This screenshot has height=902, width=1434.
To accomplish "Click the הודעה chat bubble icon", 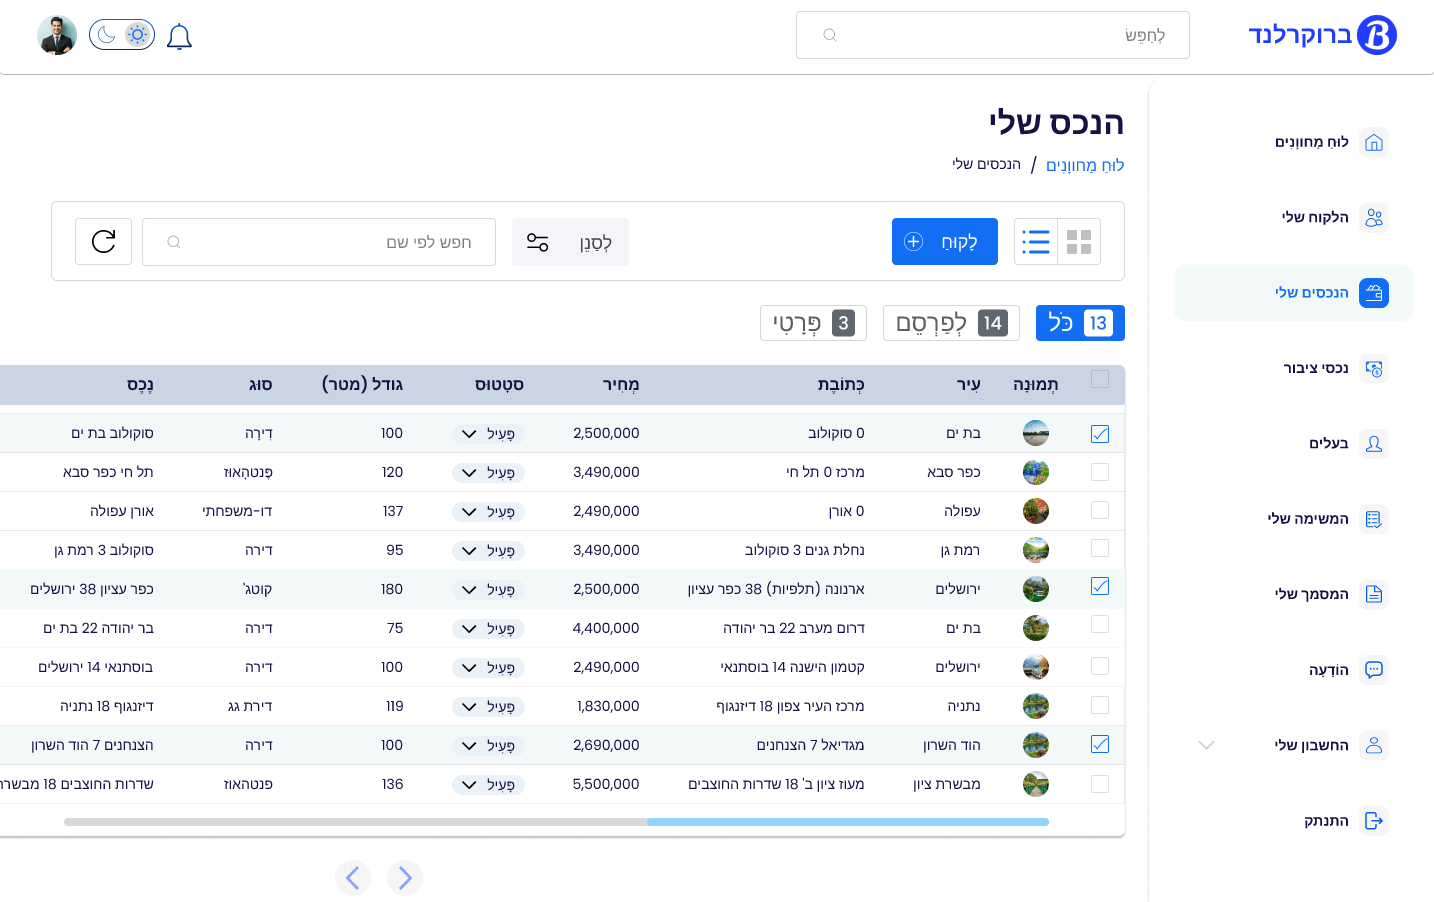I will (1374, 670).
